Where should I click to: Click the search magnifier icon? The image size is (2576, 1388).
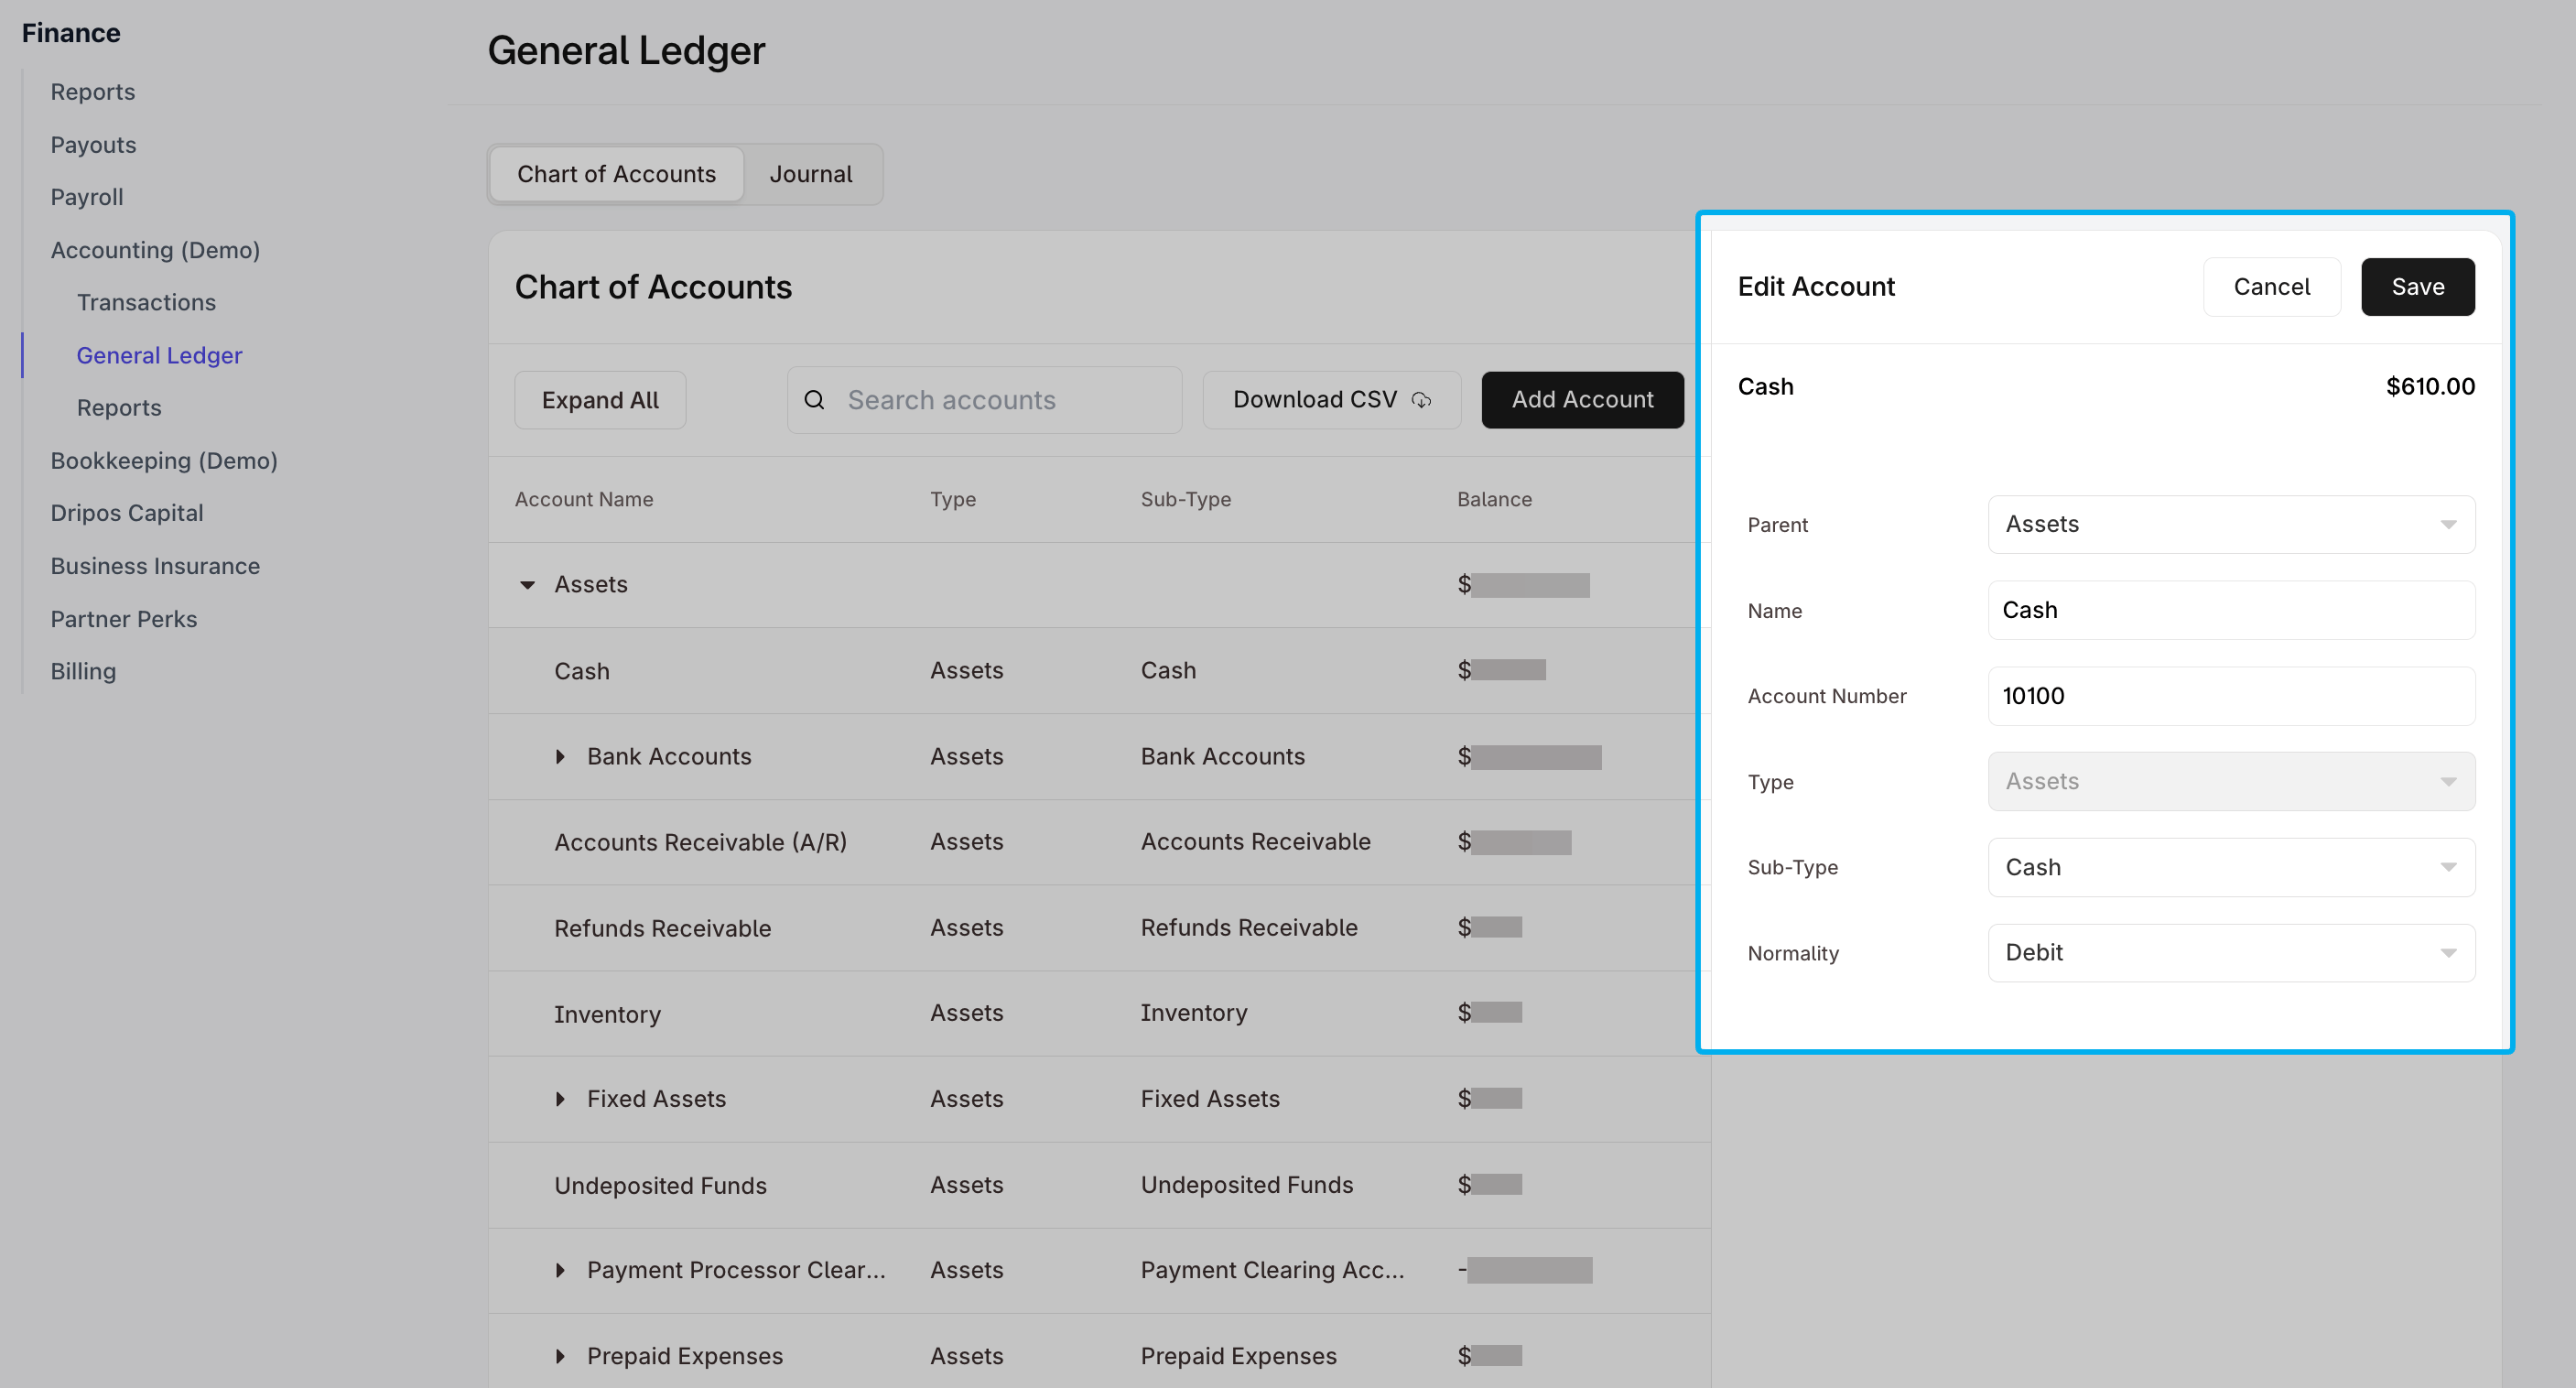814,400
